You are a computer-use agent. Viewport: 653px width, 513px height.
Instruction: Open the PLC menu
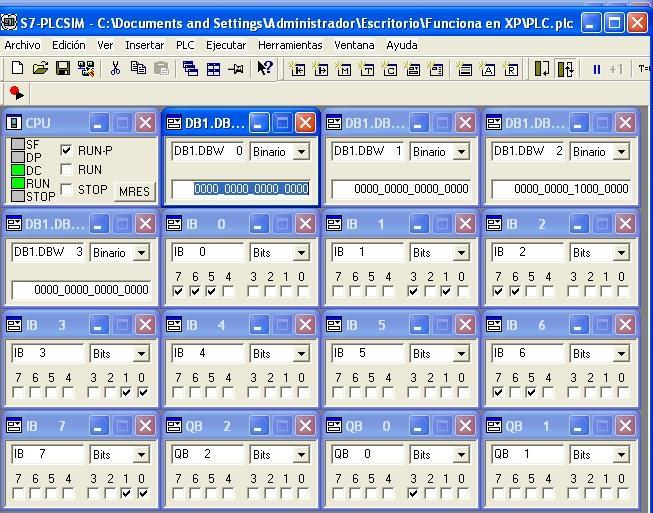(x=185, y=45)
